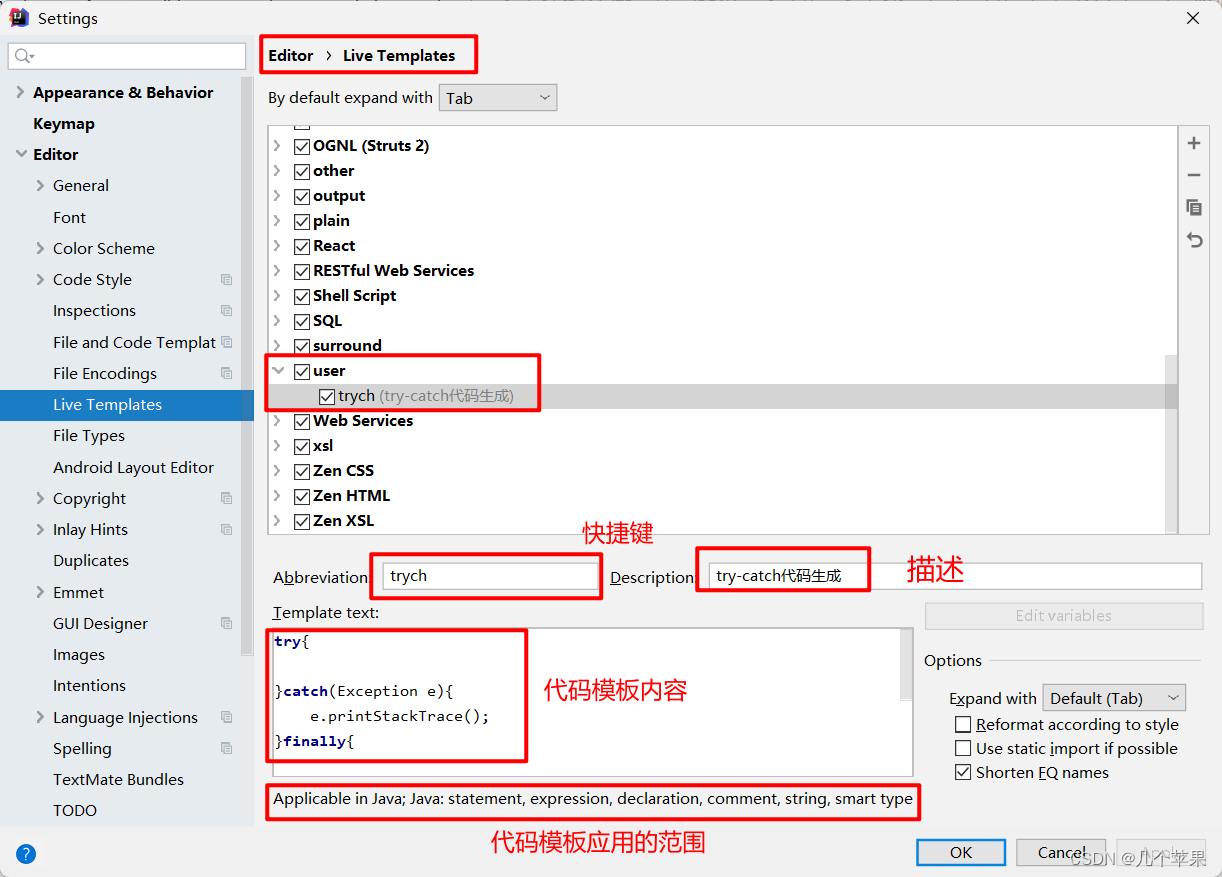Click the File Encodings project-level icon
Image resolution: width=1222 pixels, height=877 pixels.
[x=227, y=373]
